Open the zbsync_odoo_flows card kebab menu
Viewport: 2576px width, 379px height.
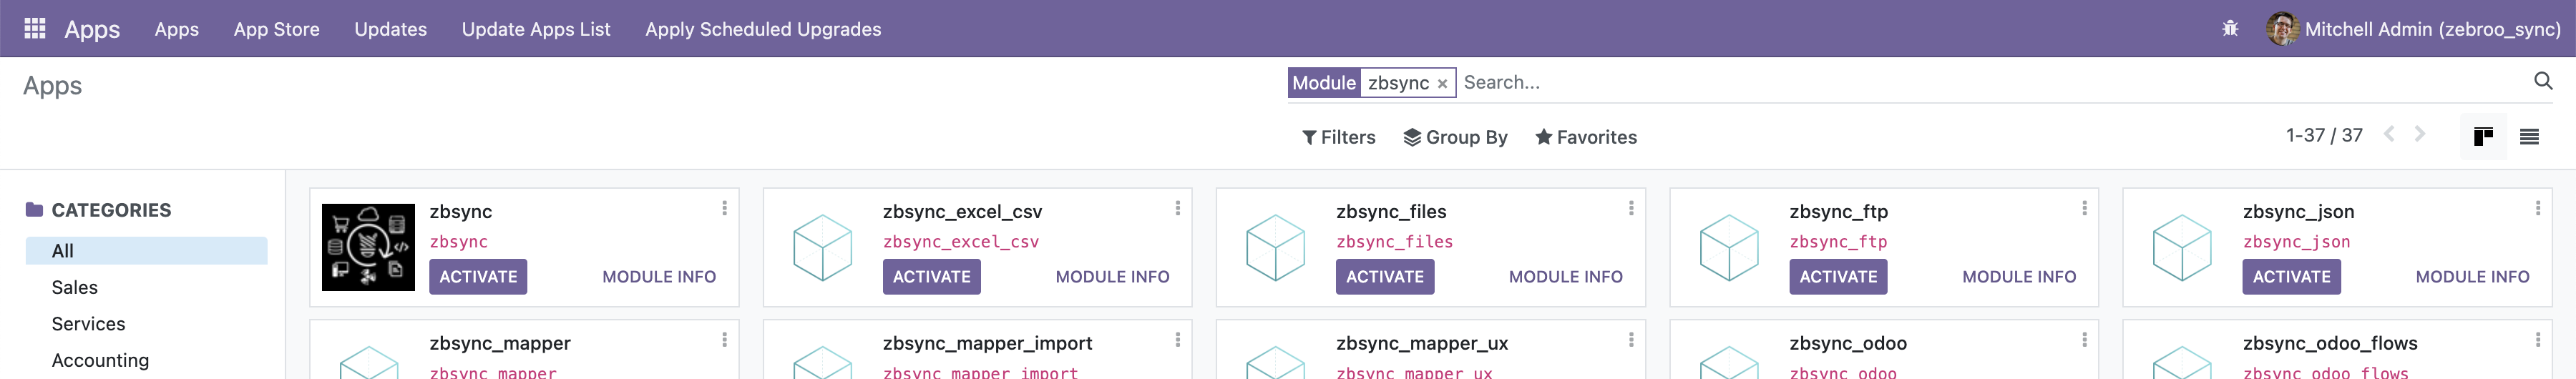(x=2537, y=340)
